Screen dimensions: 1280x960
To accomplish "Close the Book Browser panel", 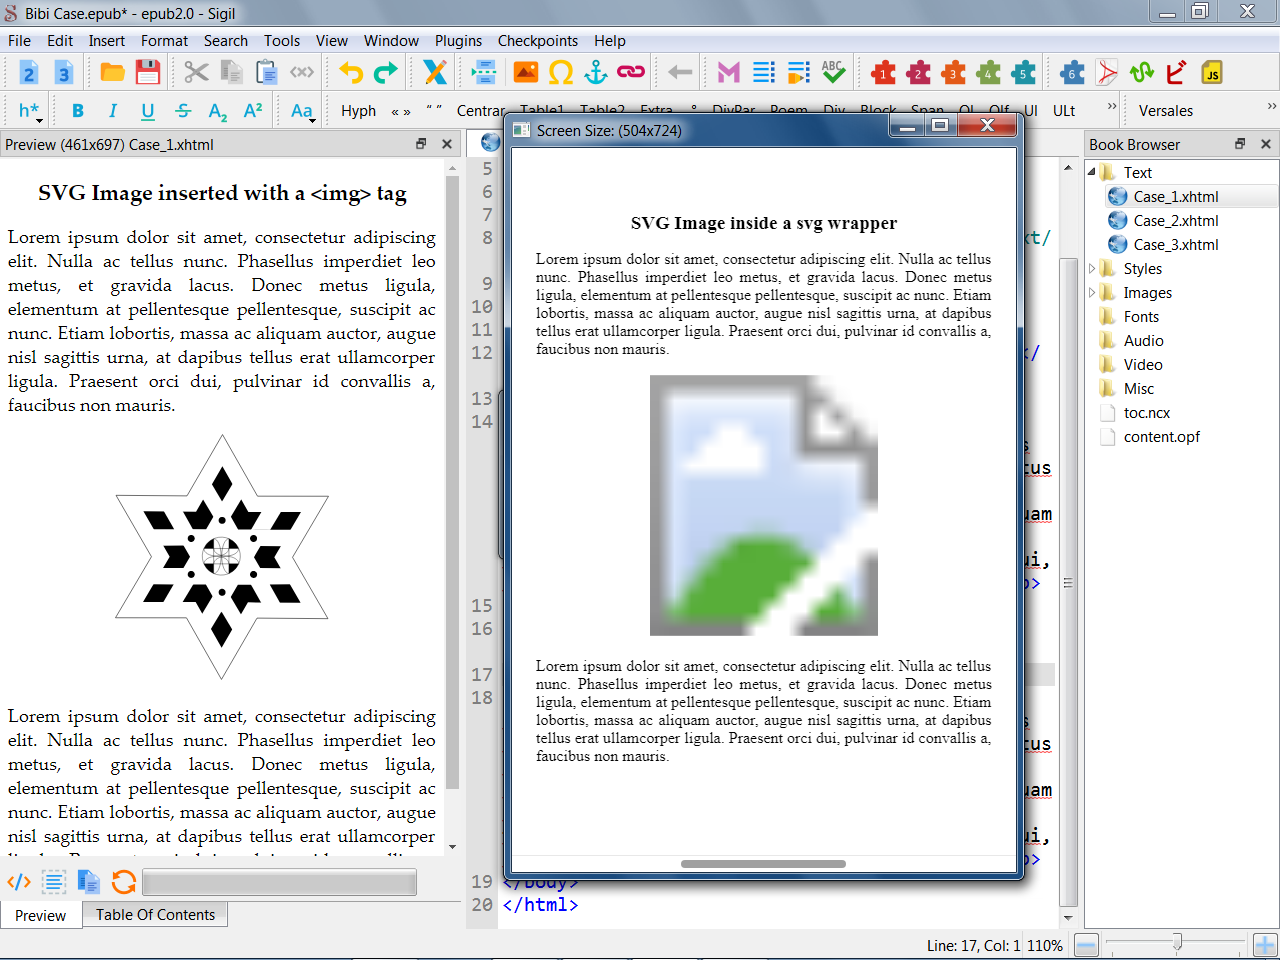I will click(1266, 144).
